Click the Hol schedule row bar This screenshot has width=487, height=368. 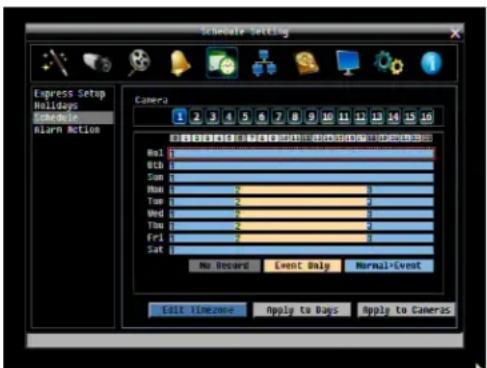[302, 154]
